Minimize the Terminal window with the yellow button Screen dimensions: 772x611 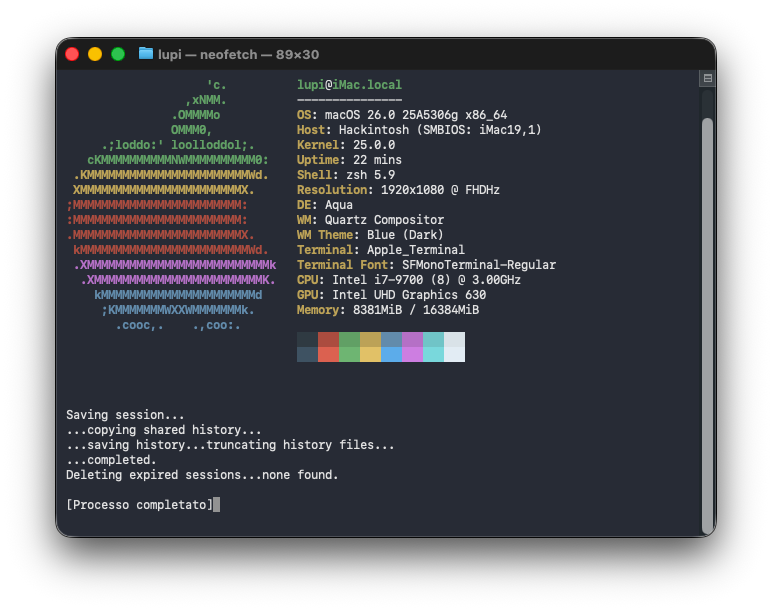click(x=95, y=54)
